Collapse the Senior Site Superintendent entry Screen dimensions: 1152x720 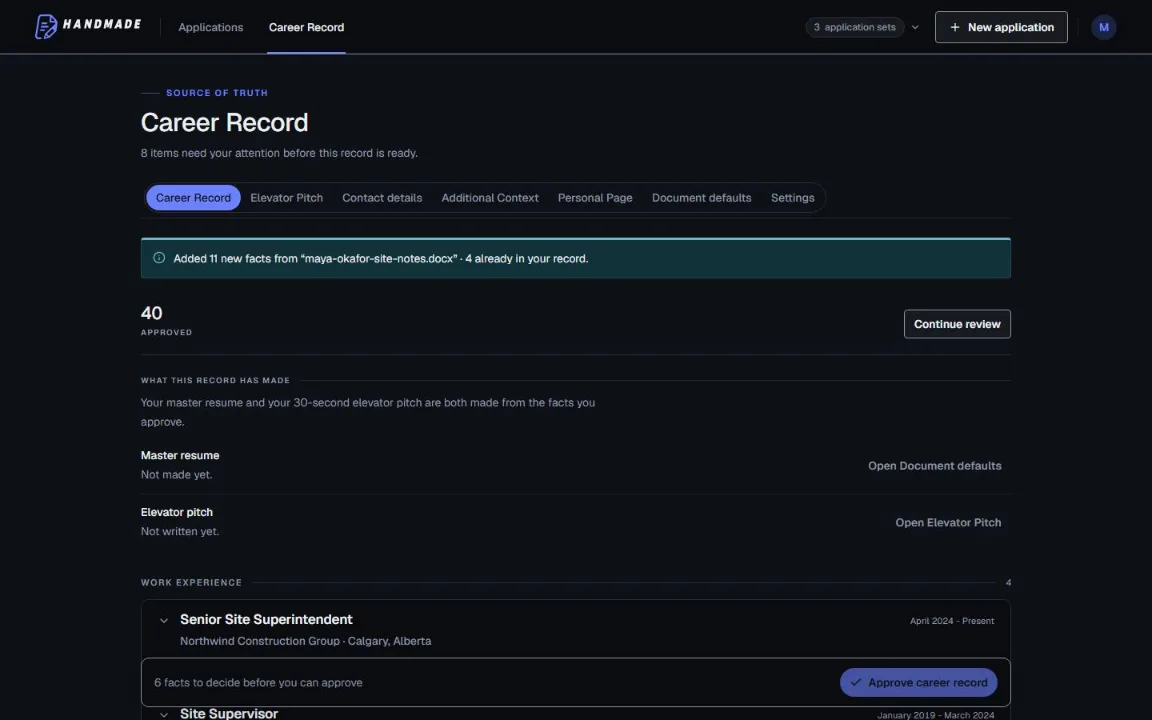click(x=164, y=620)
